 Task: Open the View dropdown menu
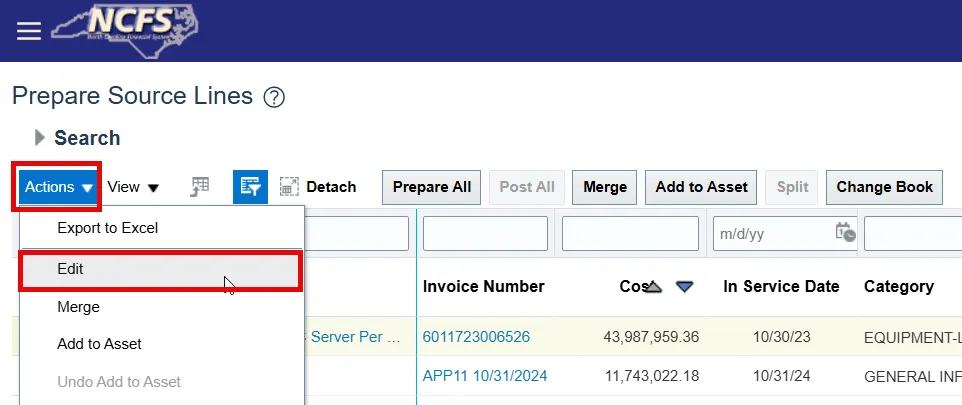pos(133,187)
